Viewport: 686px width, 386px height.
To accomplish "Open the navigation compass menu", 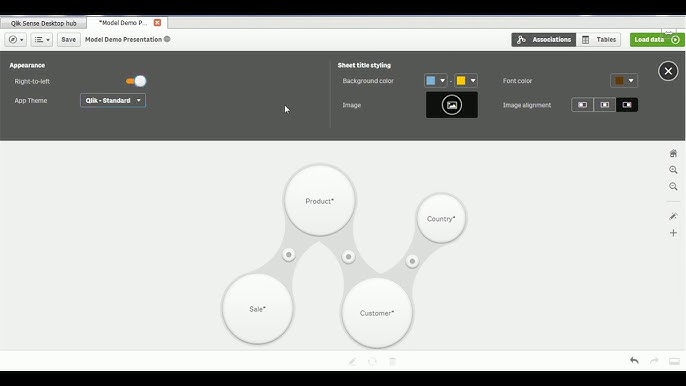I will 15,39.
